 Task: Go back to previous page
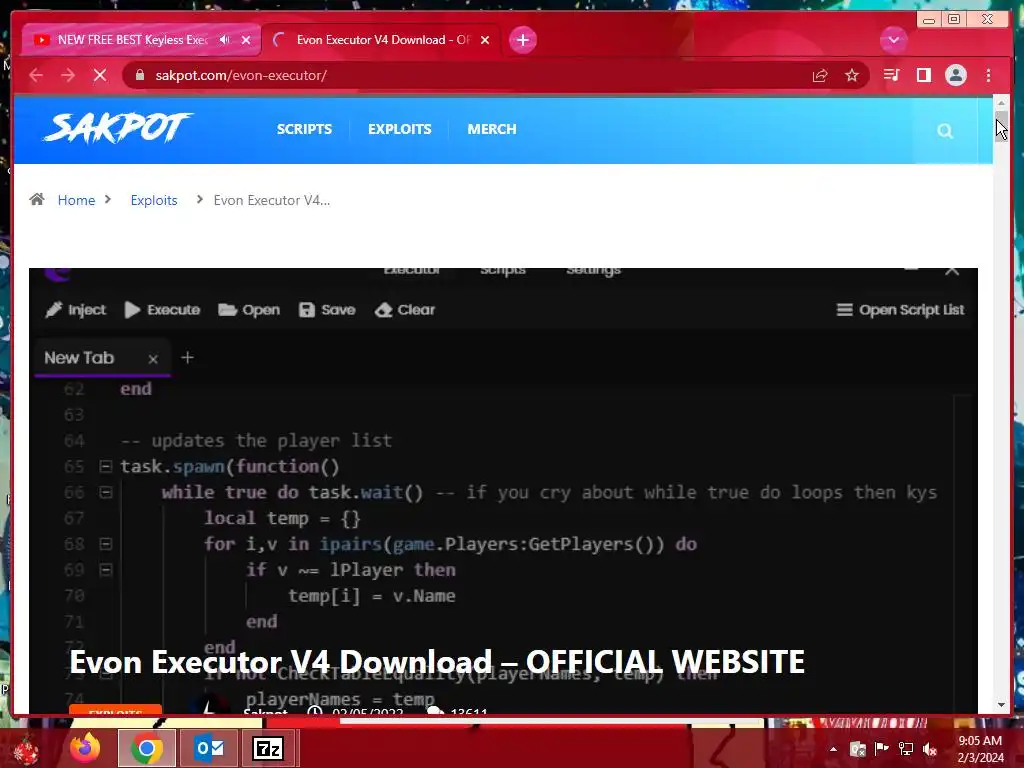36,75
